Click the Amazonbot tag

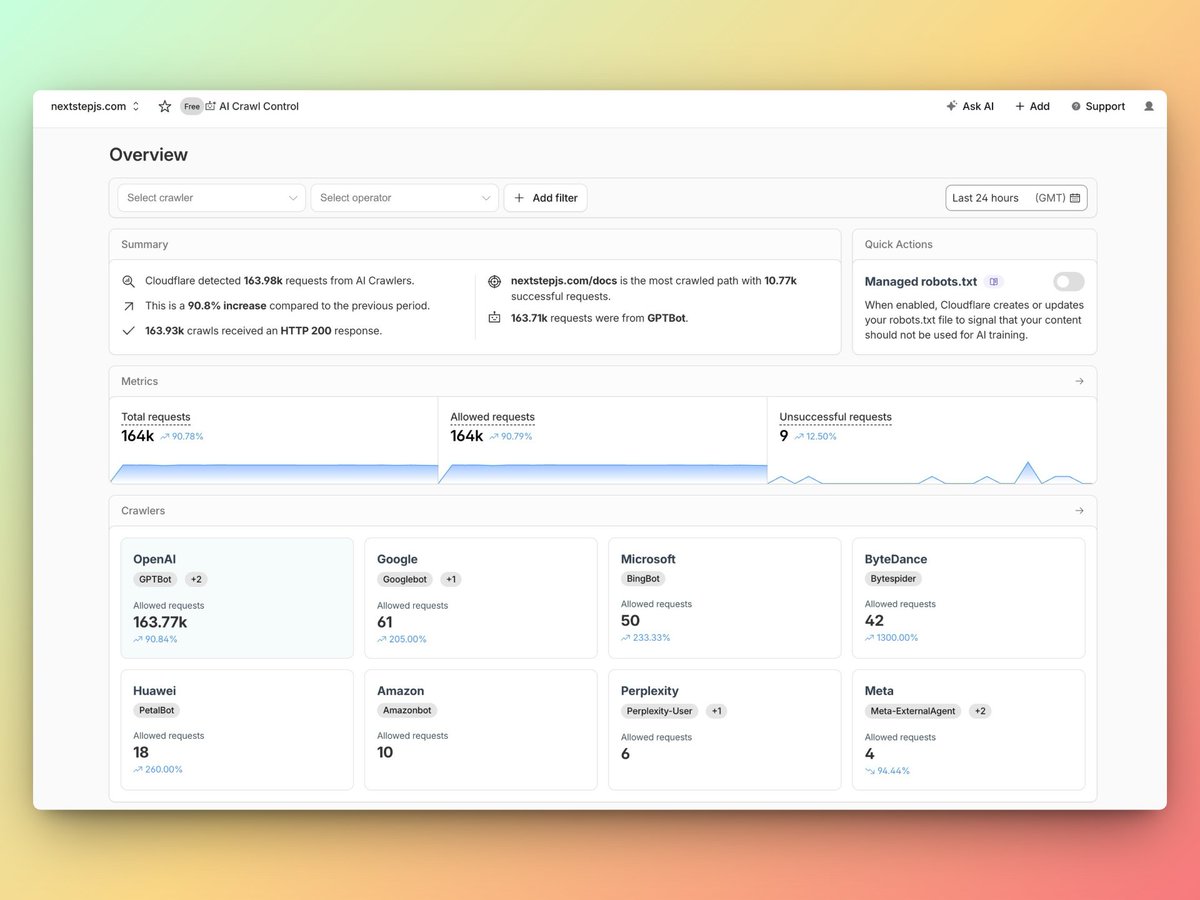(407, 710)
